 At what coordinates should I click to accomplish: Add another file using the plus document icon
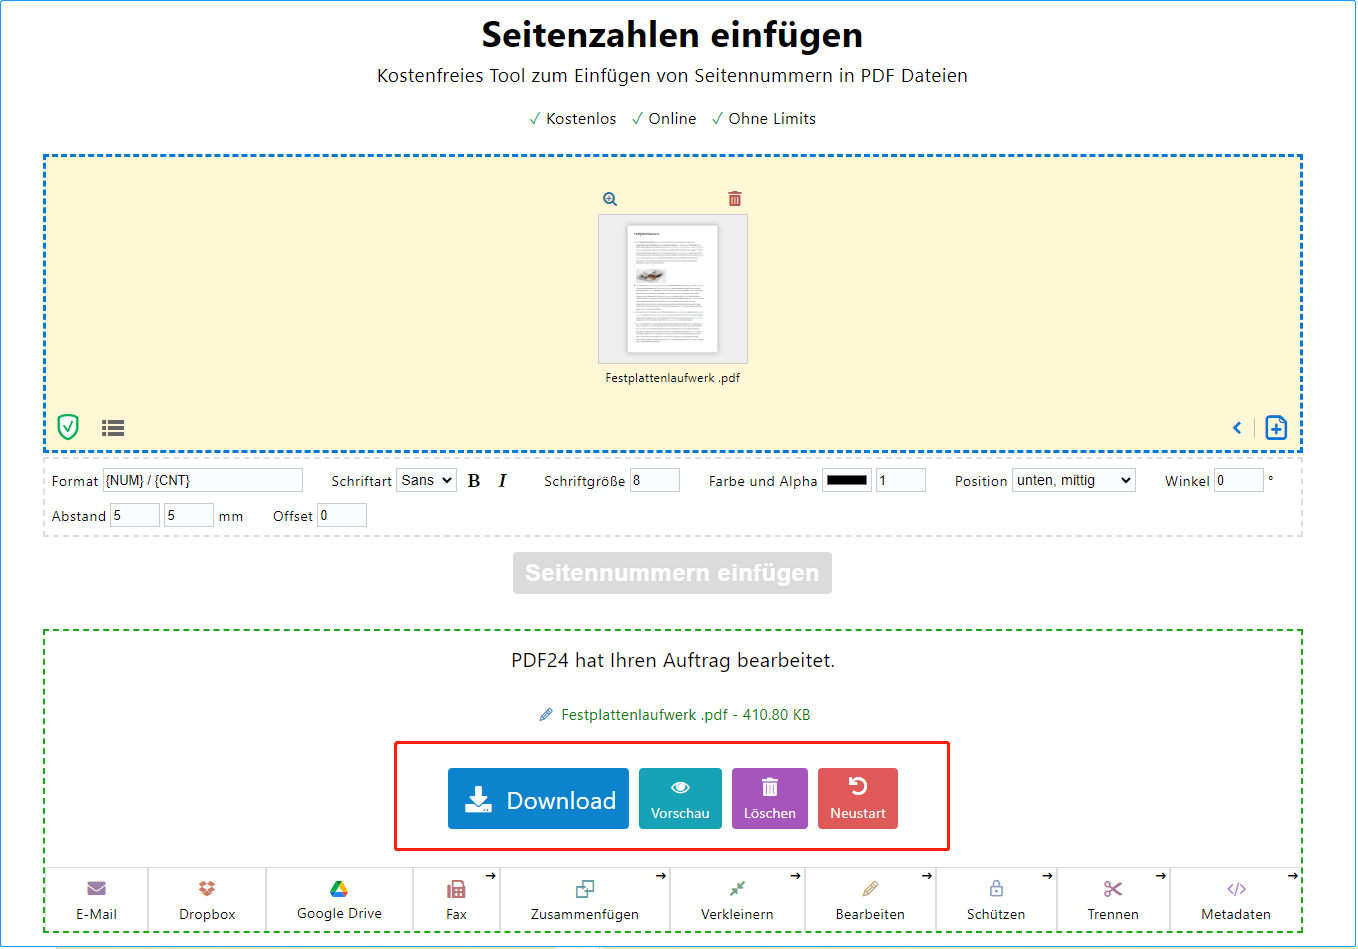coord(1275,427)
